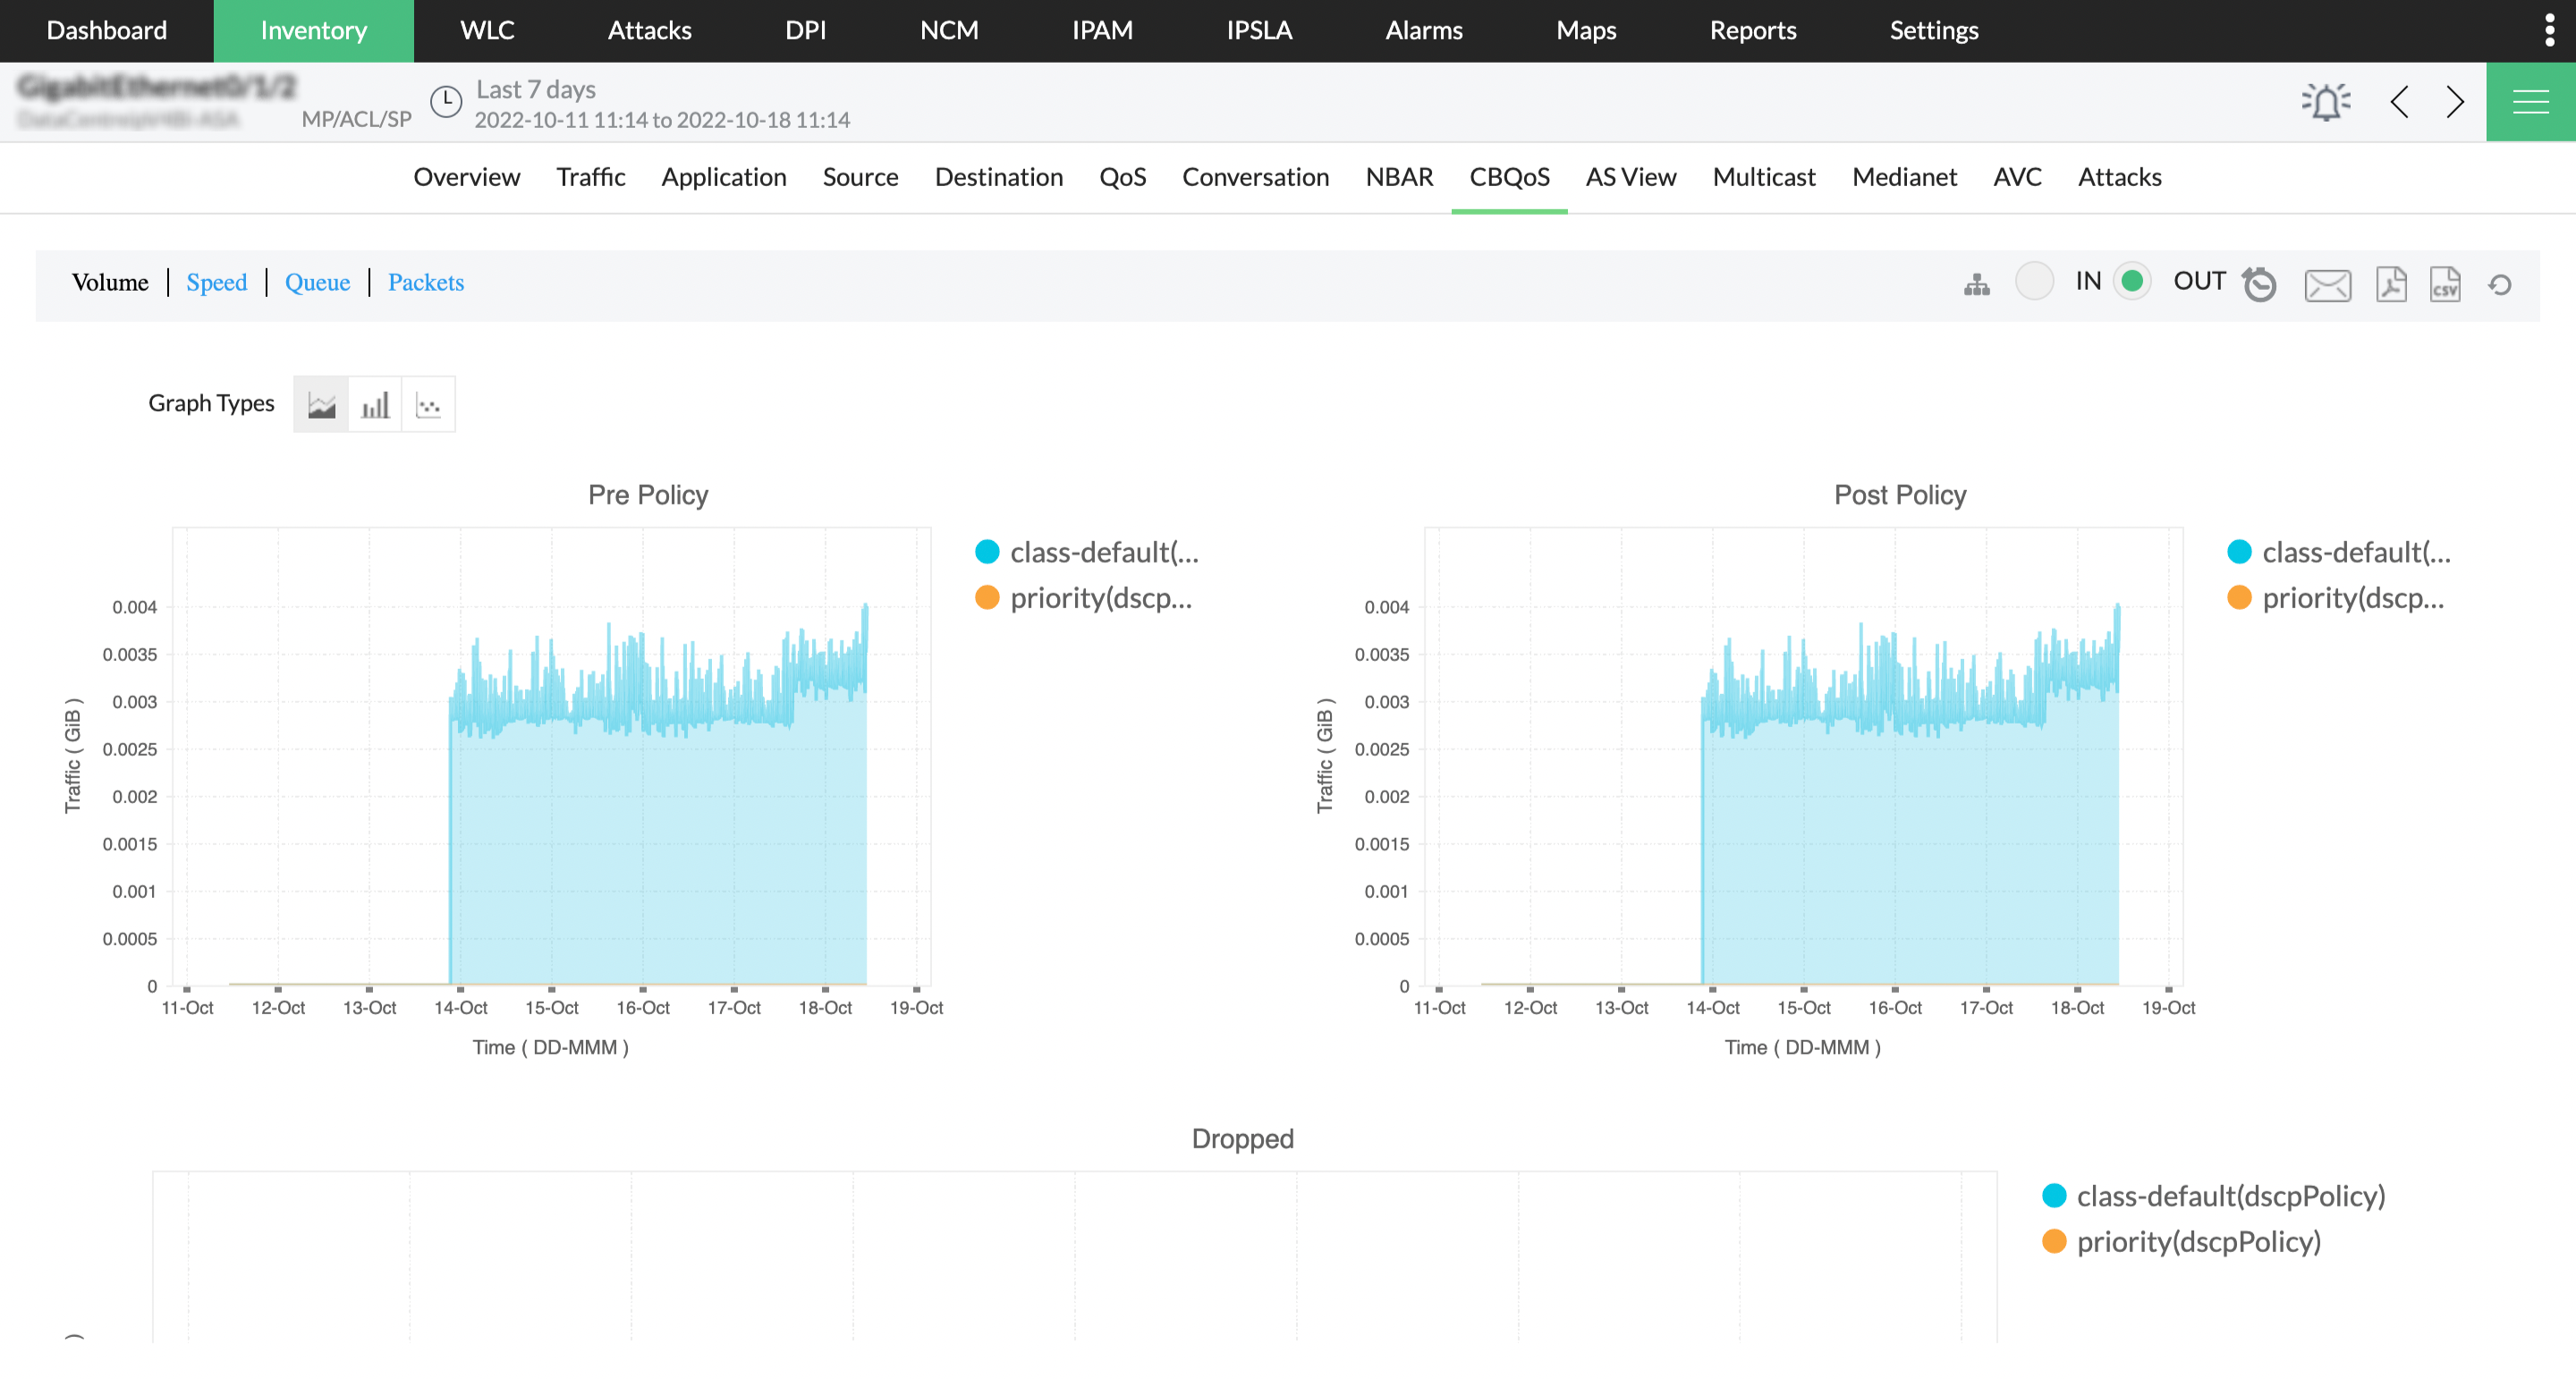Open the Last 7 days time selector

535,90
